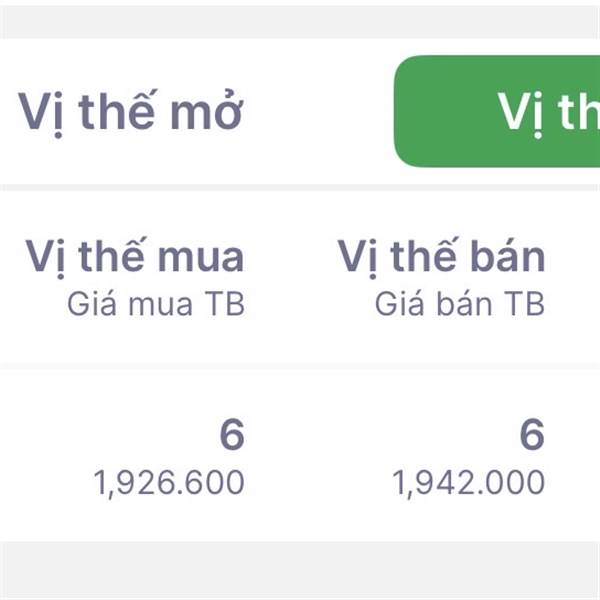Switch to the Vị thế mở tab
600x600 pixels.
[x=130, y=112]
